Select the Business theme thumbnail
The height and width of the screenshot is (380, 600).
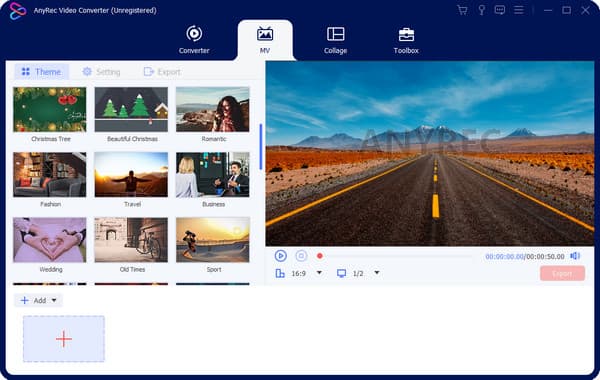tap(213, 175)
